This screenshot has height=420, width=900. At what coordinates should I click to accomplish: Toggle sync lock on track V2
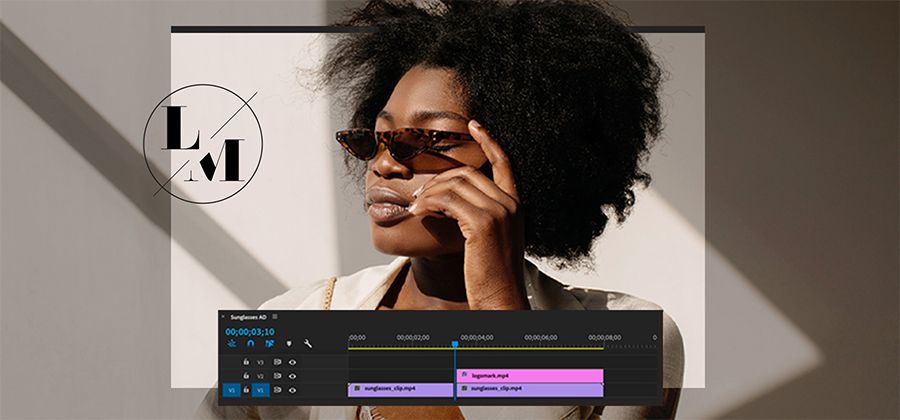[277, 376]
